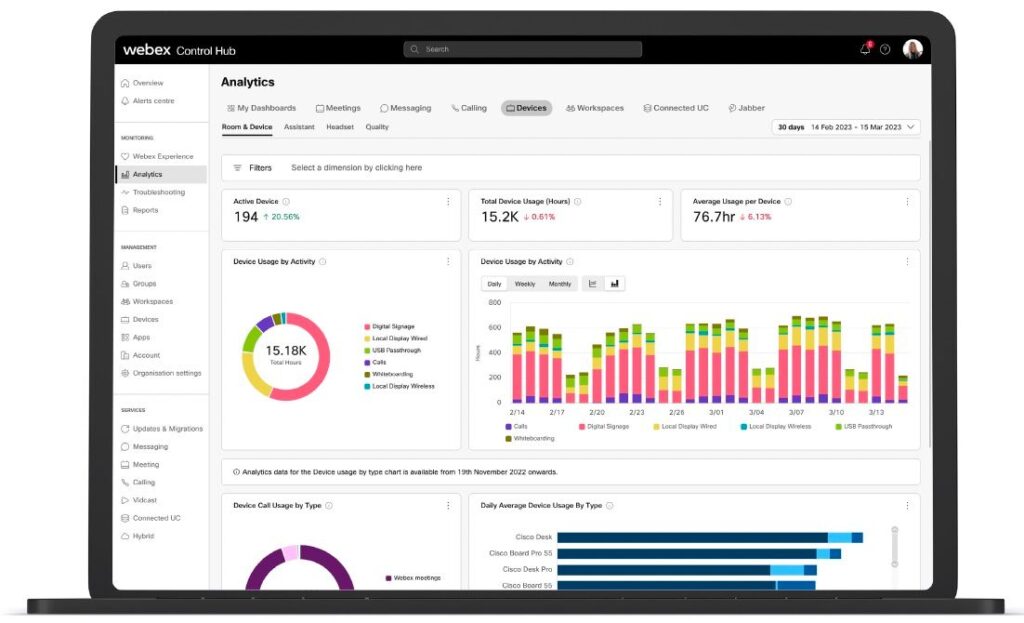Open the 30 days date range dropdown
The height and width of the screenshot is (623, 1024).
coord(846,127)
